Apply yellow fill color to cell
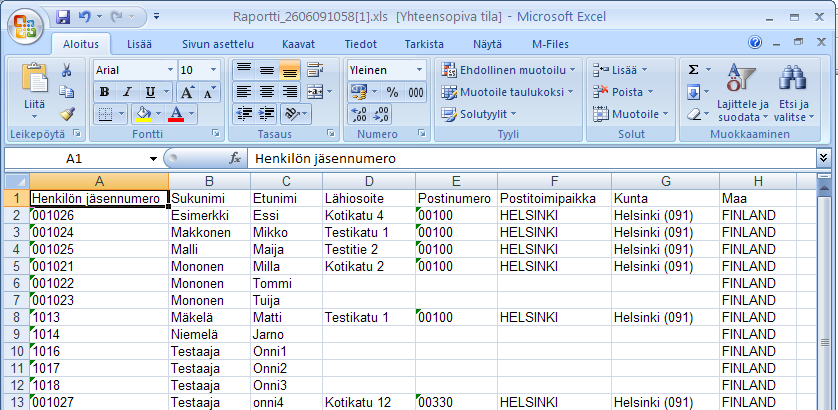Image resolution: width=838 pixels, height=410 pixels. coord(142,114)
